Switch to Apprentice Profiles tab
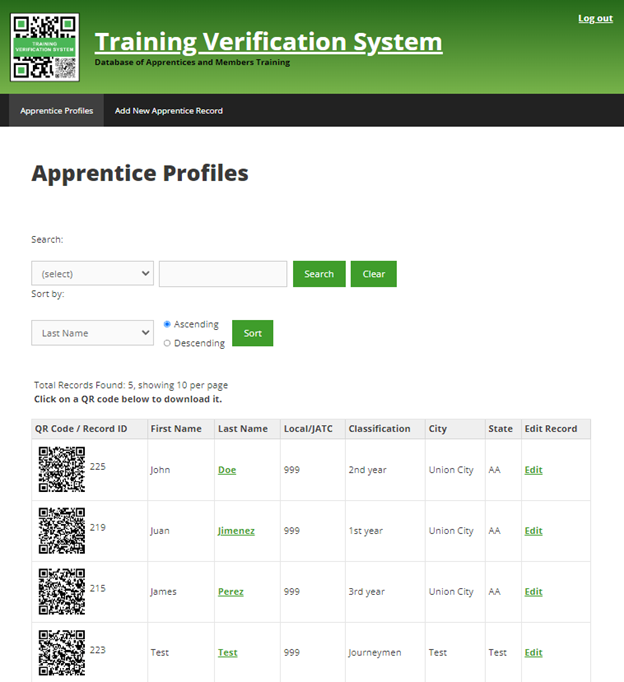624x682 pixels. pos(56,111)
